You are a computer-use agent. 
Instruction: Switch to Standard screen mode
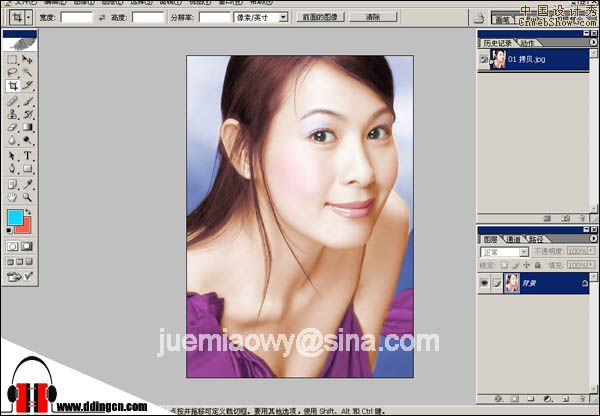point(10,262)
